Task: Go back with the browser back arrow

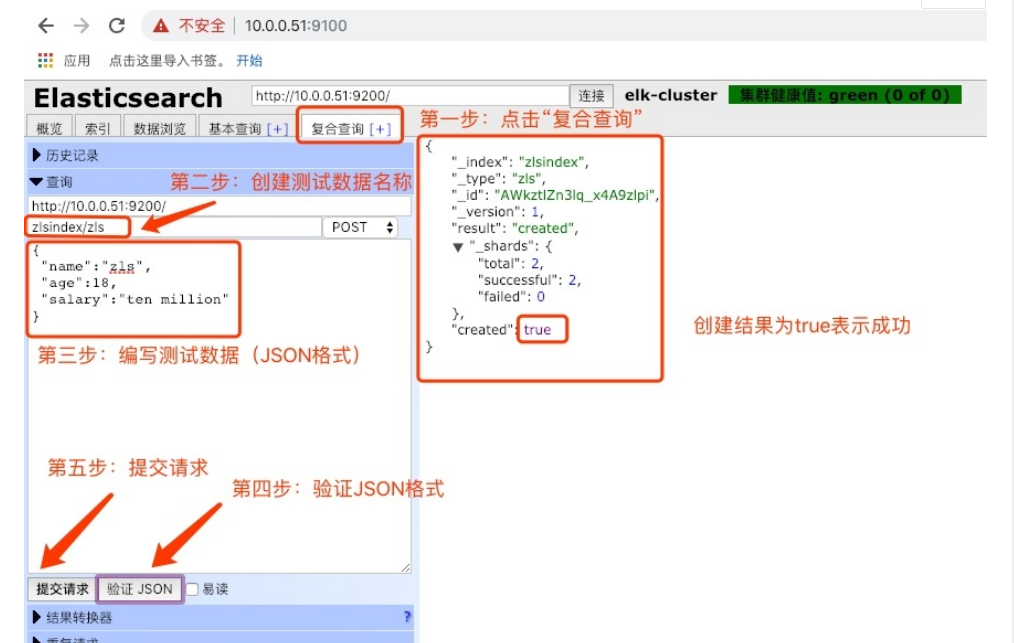Action: [x=46, y=26]
